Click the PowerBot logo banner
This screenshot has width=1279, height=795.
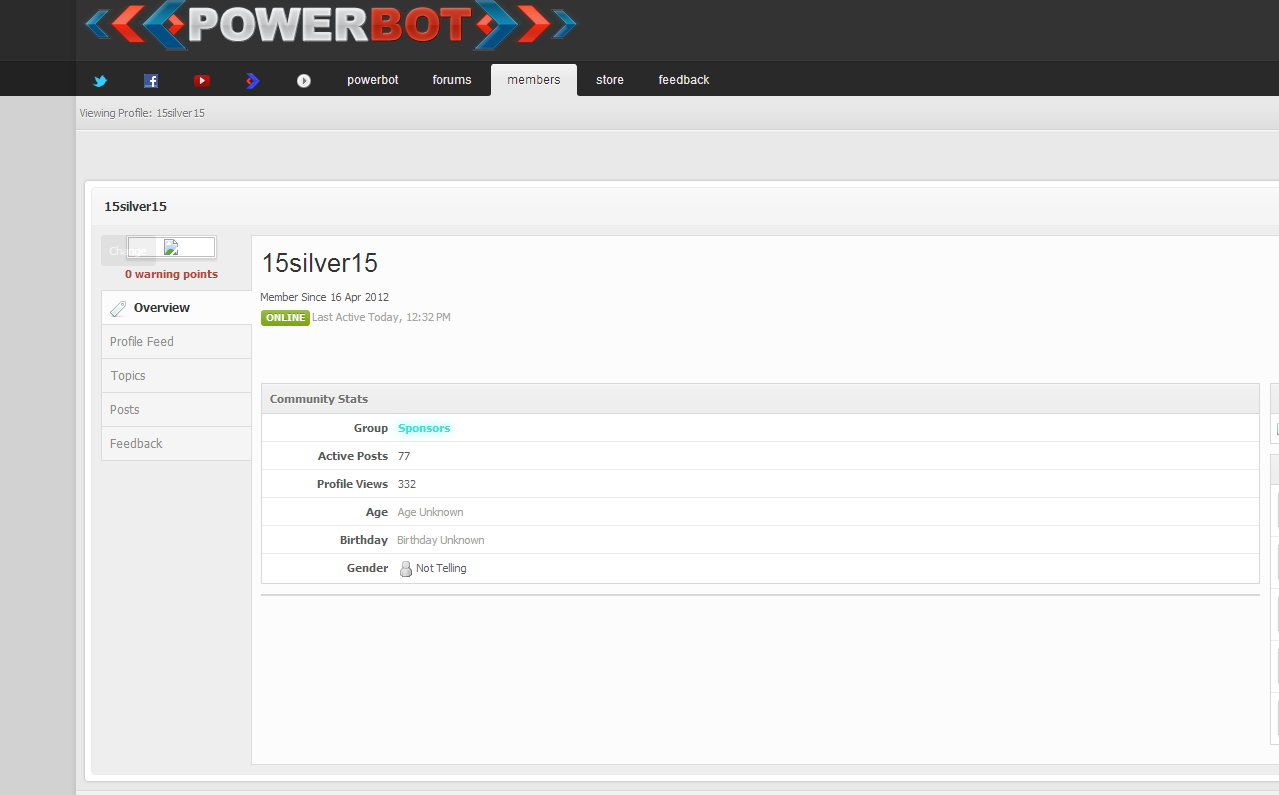[331, 26]
